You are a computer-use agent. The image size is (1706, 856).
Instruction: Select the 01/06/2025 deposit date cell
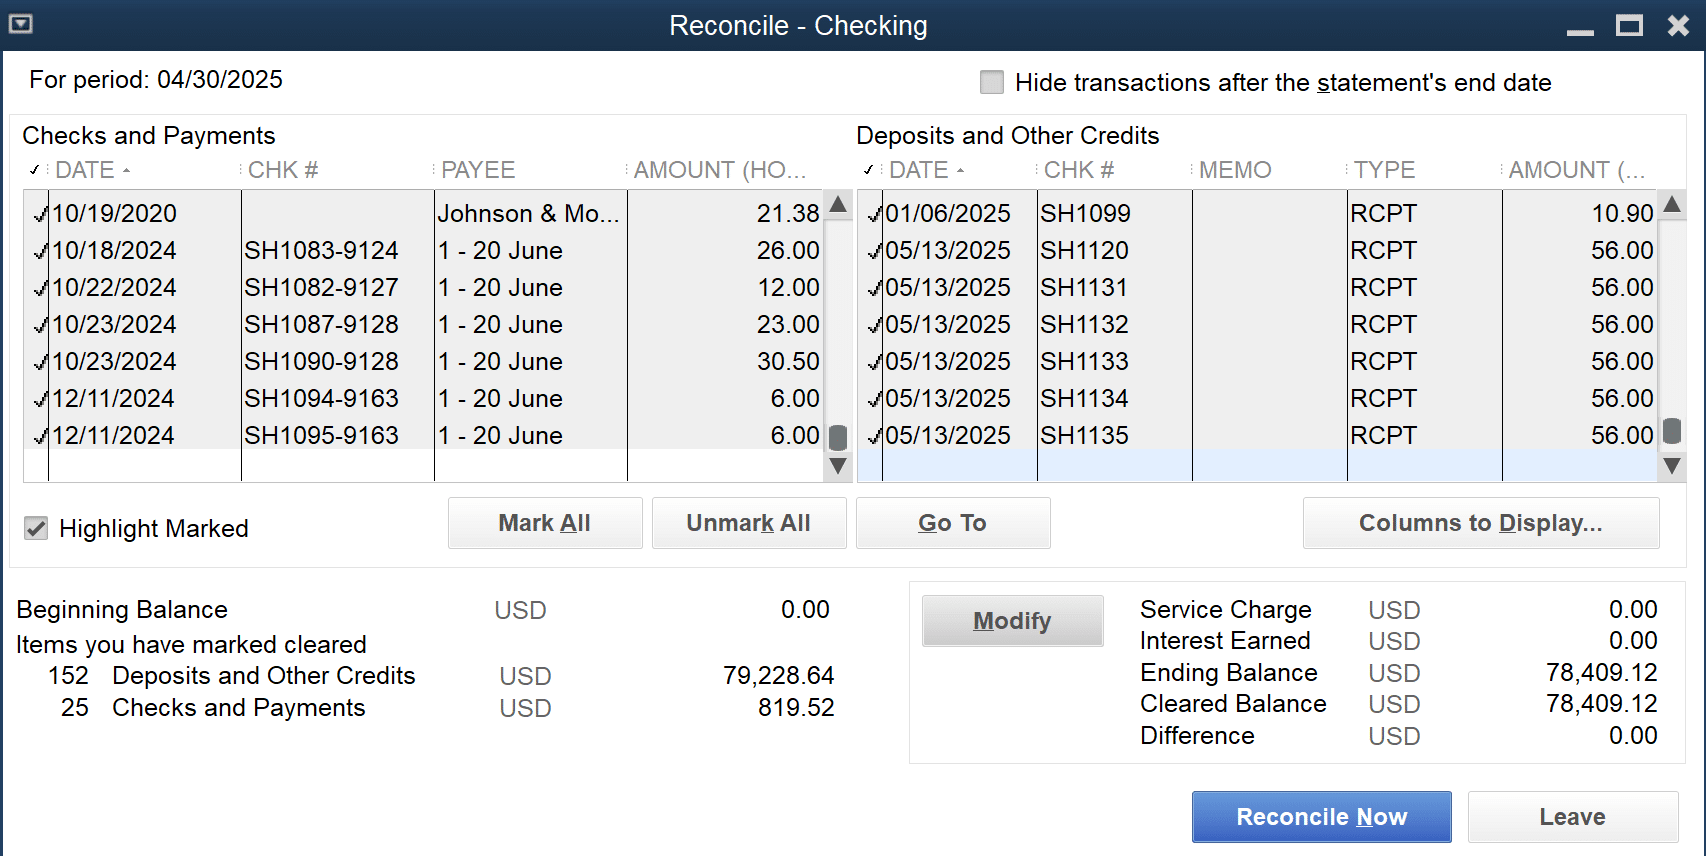[x=960, y=214]
